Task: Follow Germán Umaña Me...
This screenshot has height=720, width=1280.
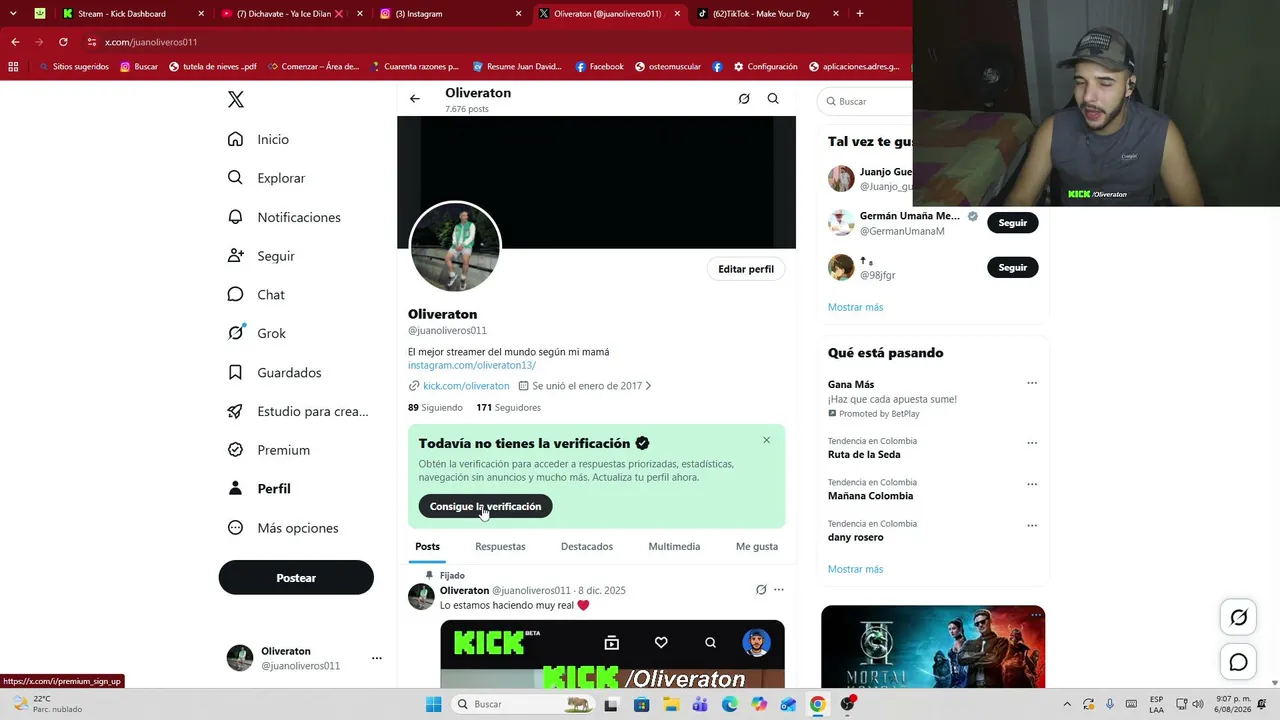Action: [1012, 223]
